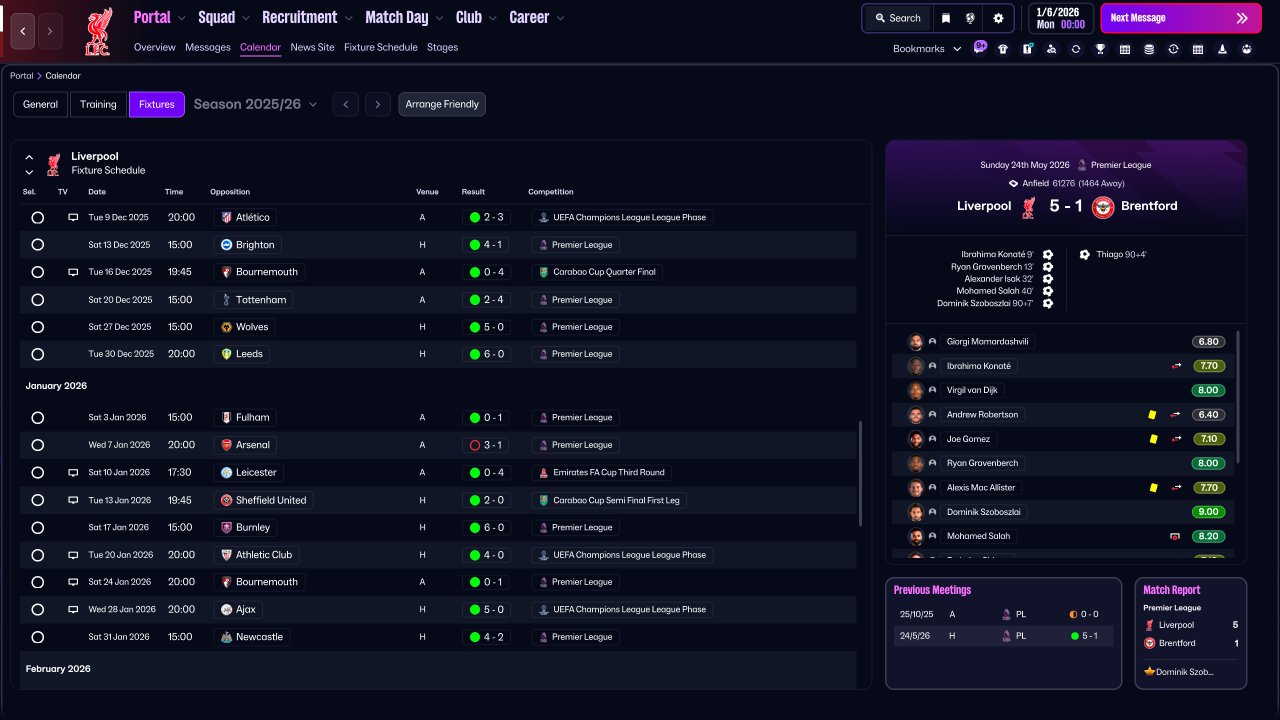Open the bookmark icon next to Search
Image resolution: width=1280 pixels, height=720 pixels.
pyautogui.click(x=945, y=18)
